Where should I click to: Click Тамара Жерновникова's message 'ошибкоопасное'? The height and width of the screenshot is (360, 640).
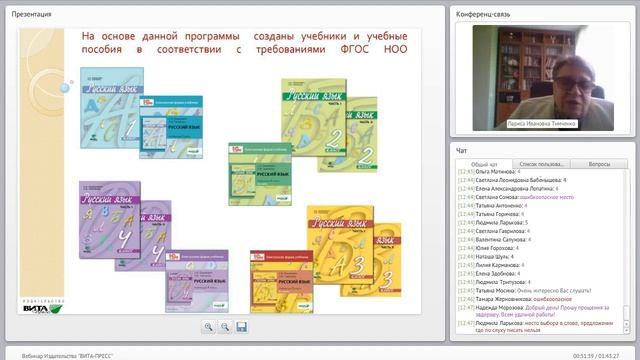coord(515,299)
